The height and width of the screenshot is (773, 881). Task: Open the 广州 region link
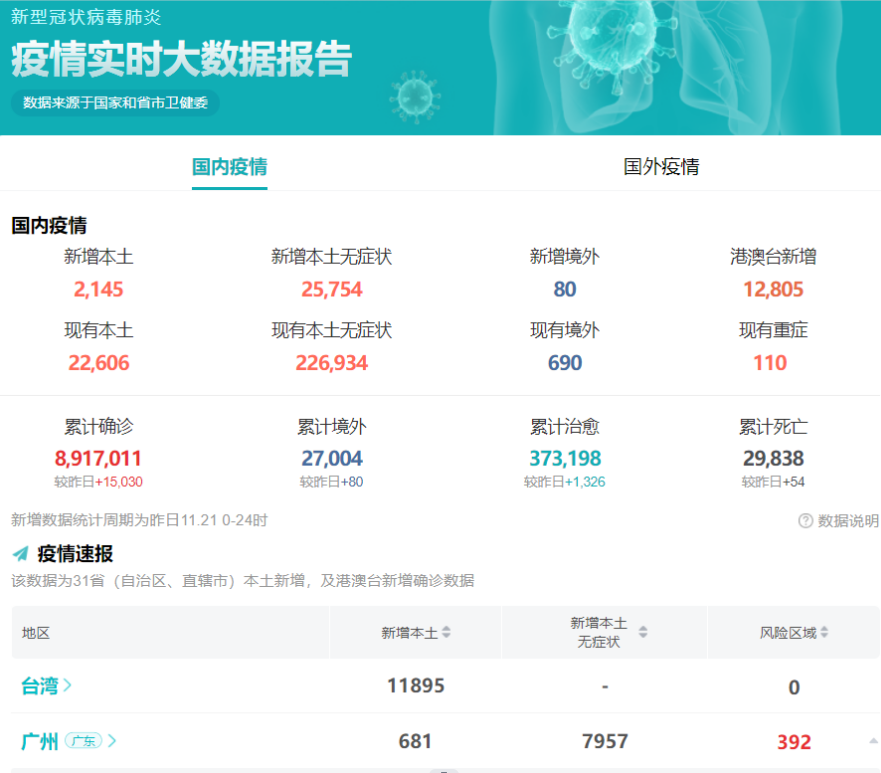click(39, 742)
